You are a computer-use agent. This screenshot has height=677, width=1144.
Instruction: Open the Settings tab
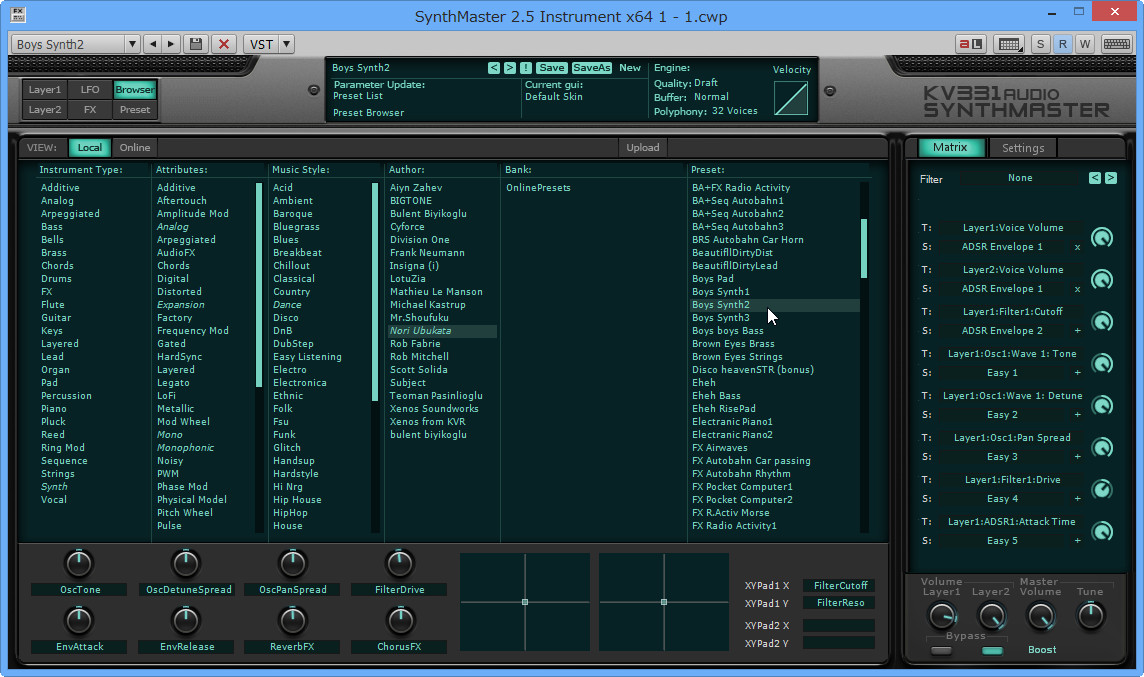pos(1022,148)
